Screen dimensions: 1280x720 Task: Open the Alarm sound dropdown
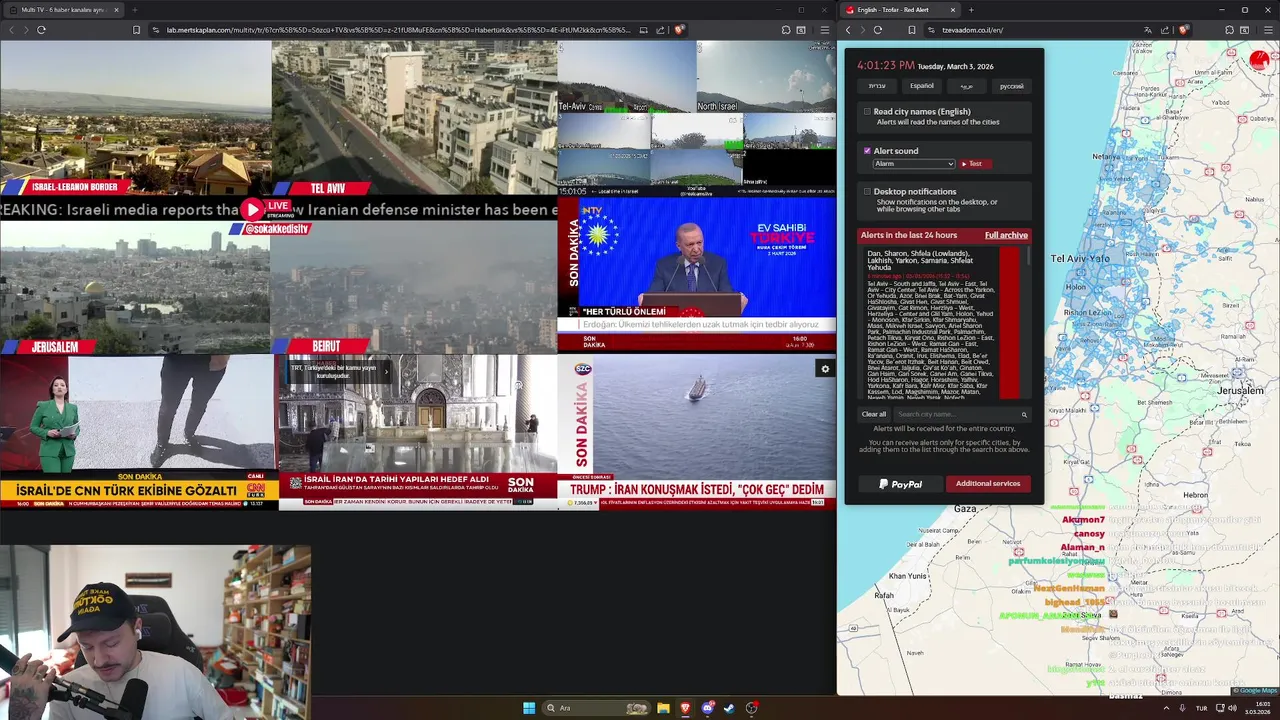pos(914,164)
